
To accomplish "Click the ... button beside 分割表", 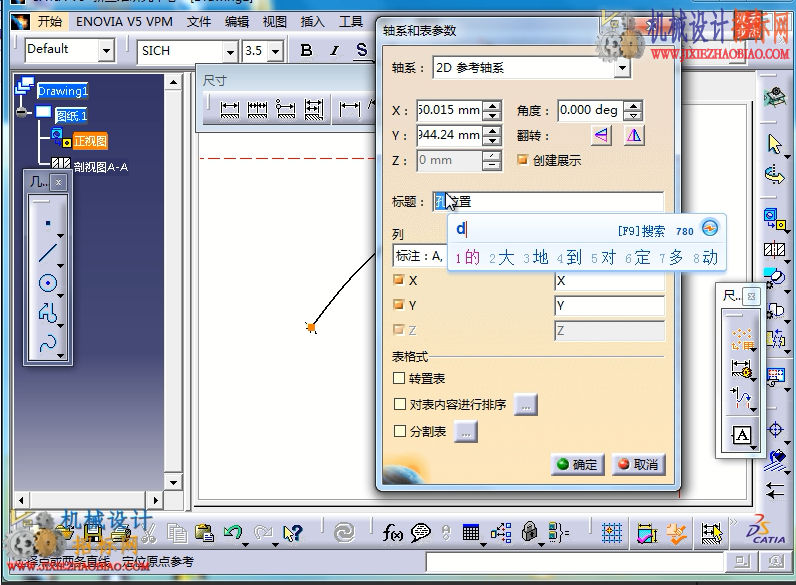I will click(x=466, y=432).
